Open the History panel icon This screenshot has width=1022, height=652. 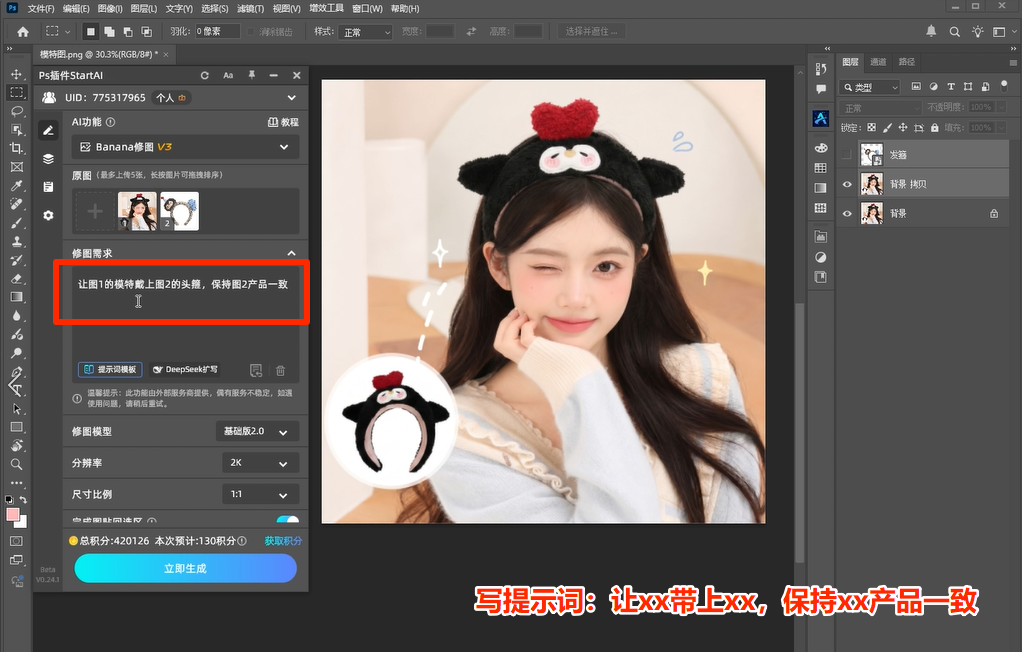821,68
